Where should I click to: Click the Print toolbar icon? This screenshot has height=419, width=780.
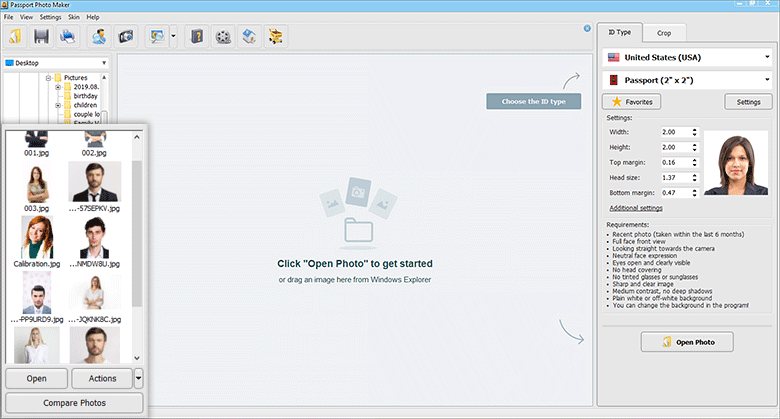pyautogui.click(x=68, y=36)
